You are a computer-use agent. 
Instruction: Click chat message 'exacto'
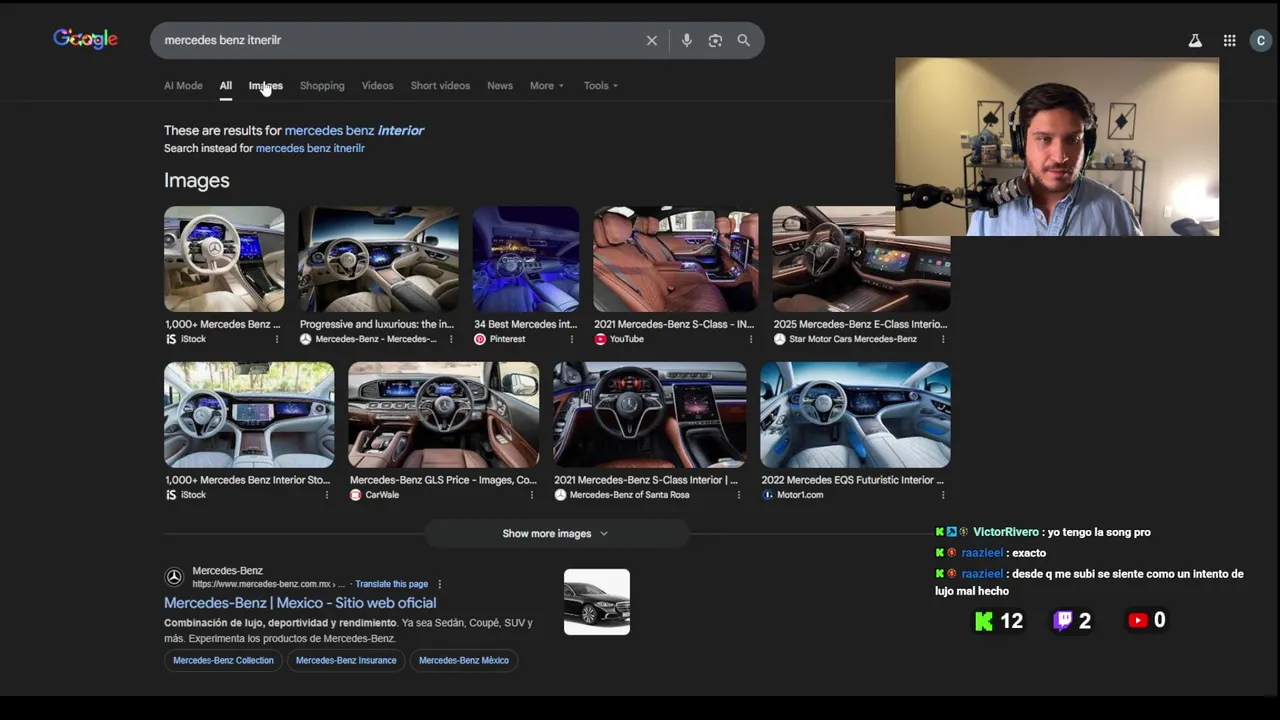click(x=1029, y=553)
